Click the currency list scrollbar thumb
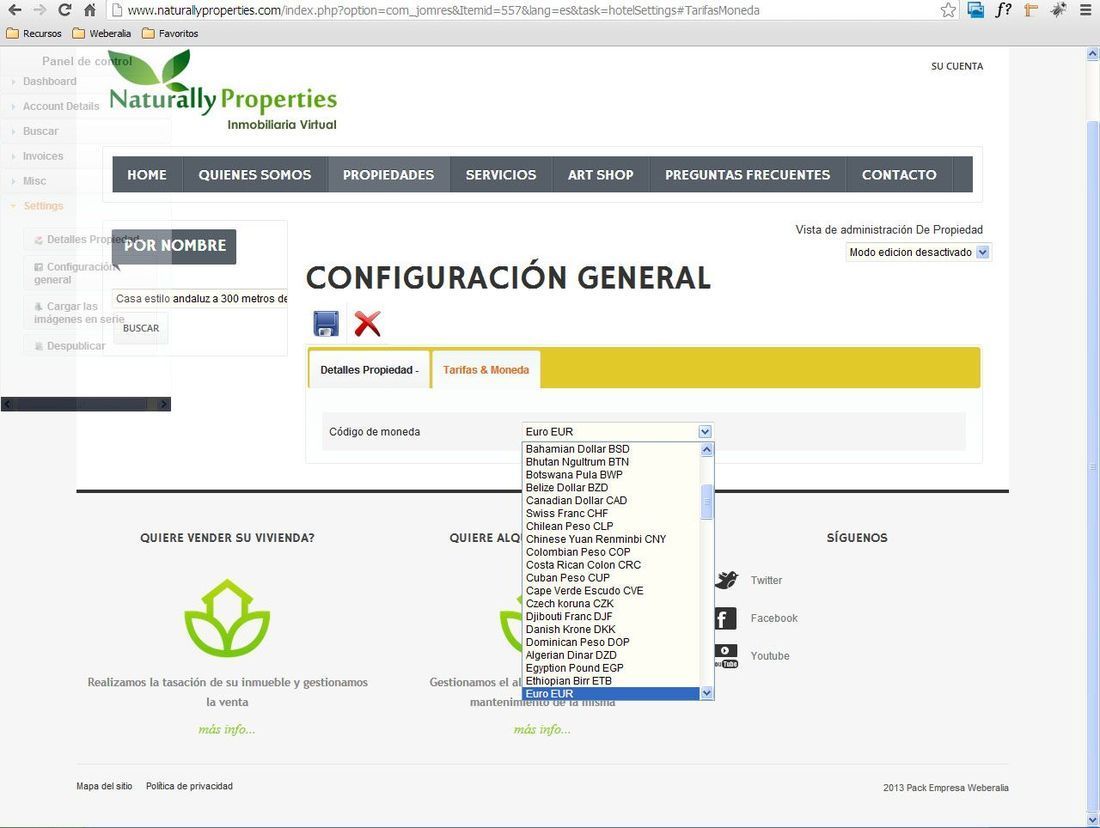Screen dimensions: 1100x828 pyautogui.click(x=706, y=502)
